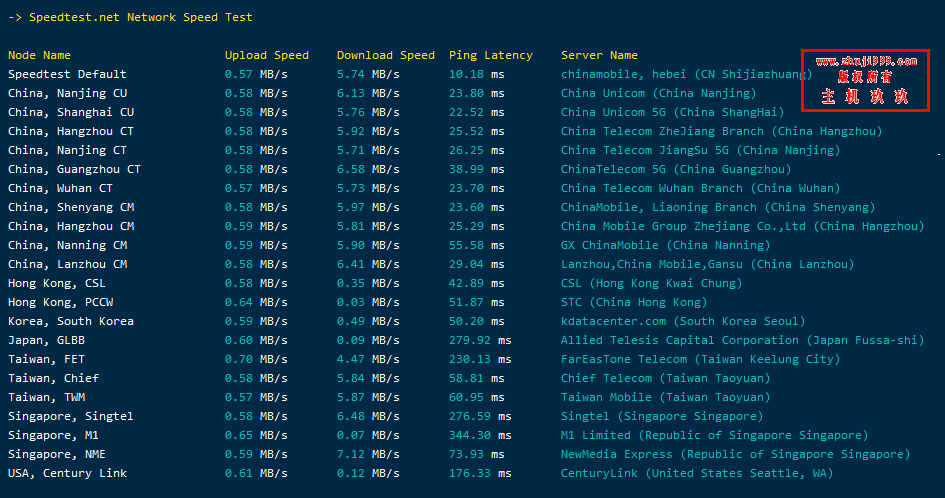Select the 'Taiwan, TWM' node name
The height and width of the screenshot is (498, 945).
(46, 397)
